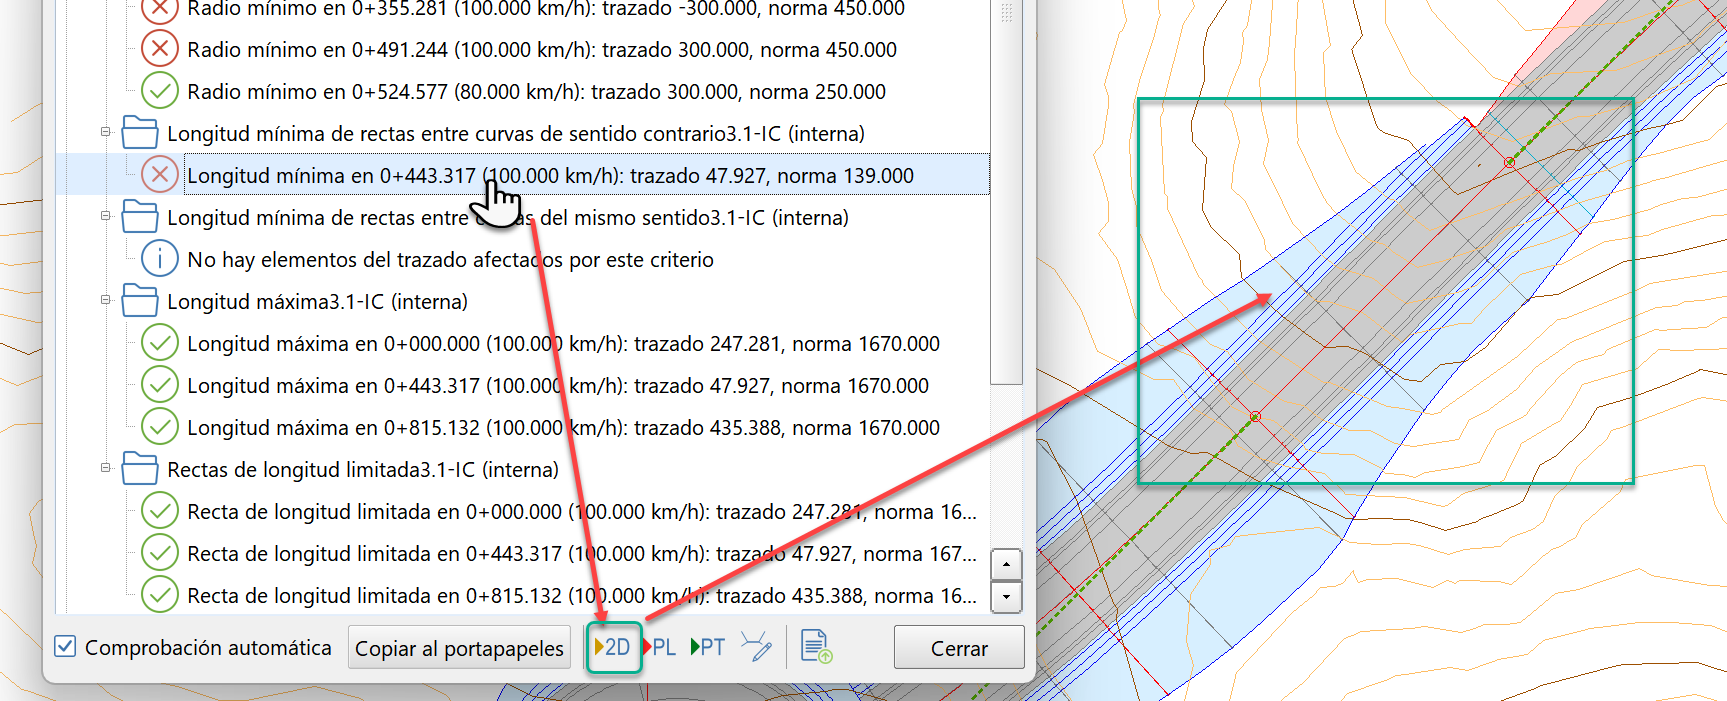
Task: Toggle the Comprobación automática checkbox
Action: pos(65,646)
